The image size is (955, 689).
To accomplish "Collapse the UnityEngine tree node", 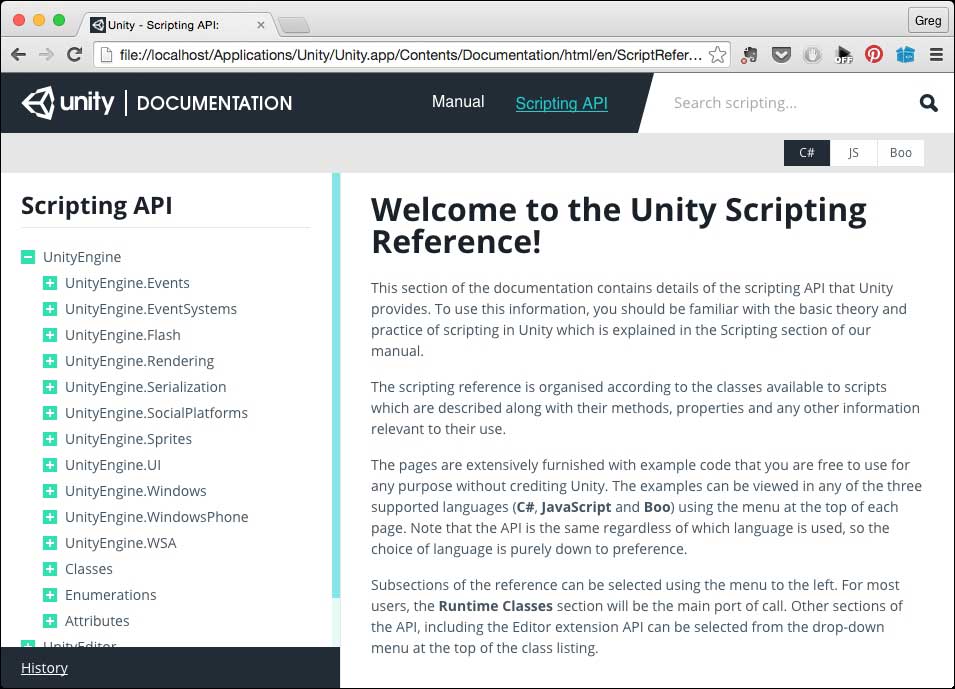I will pos(28,257).
